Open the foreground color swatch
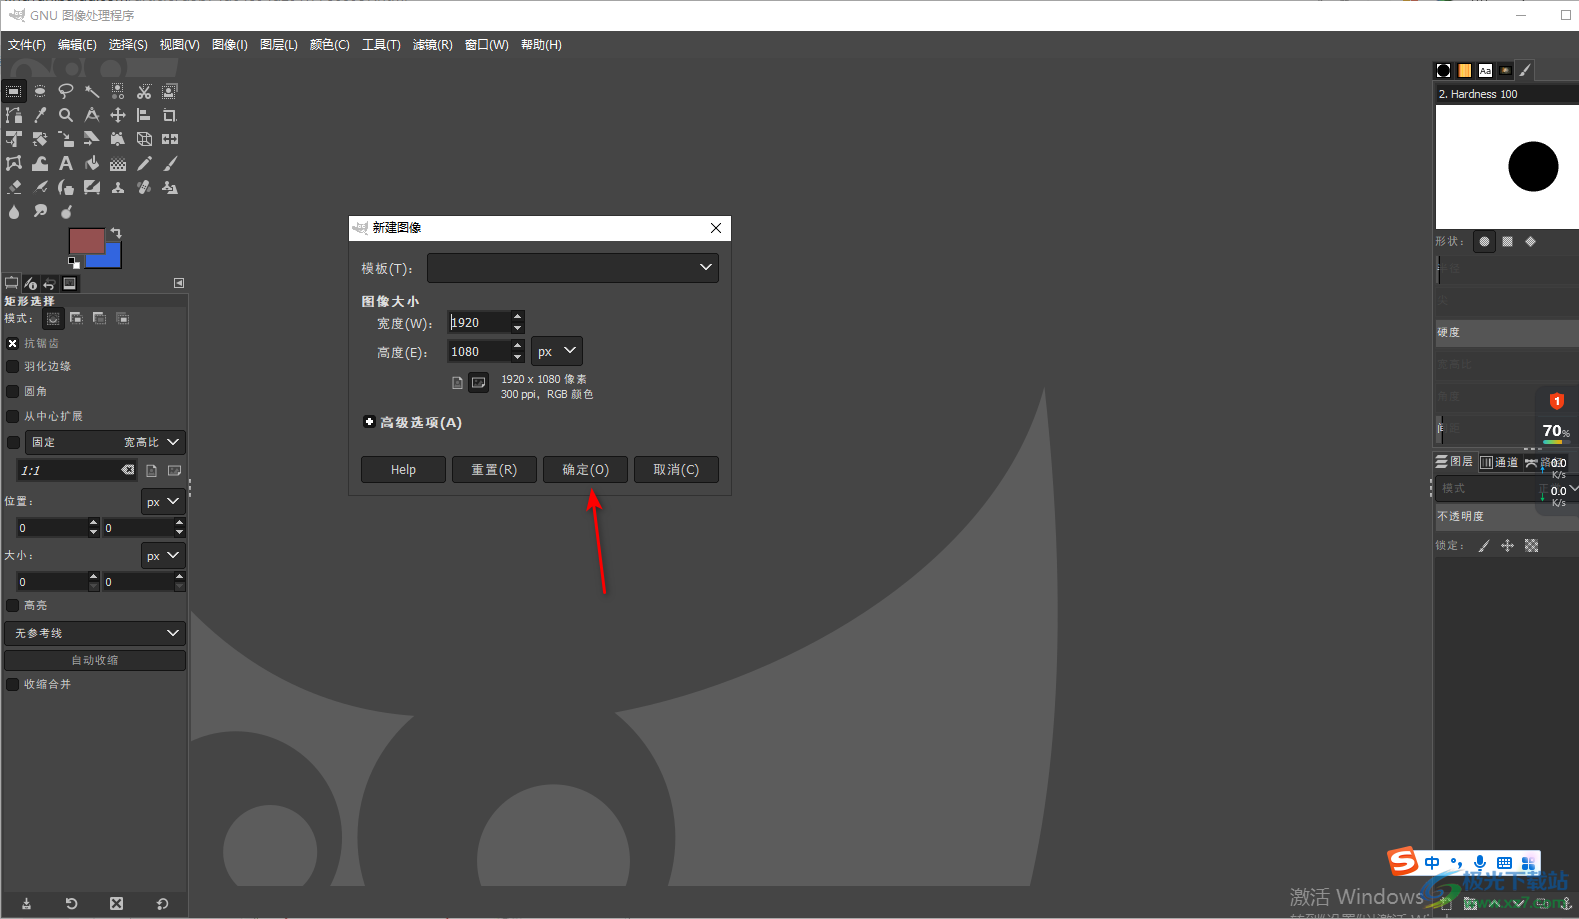 coord(86,240)
